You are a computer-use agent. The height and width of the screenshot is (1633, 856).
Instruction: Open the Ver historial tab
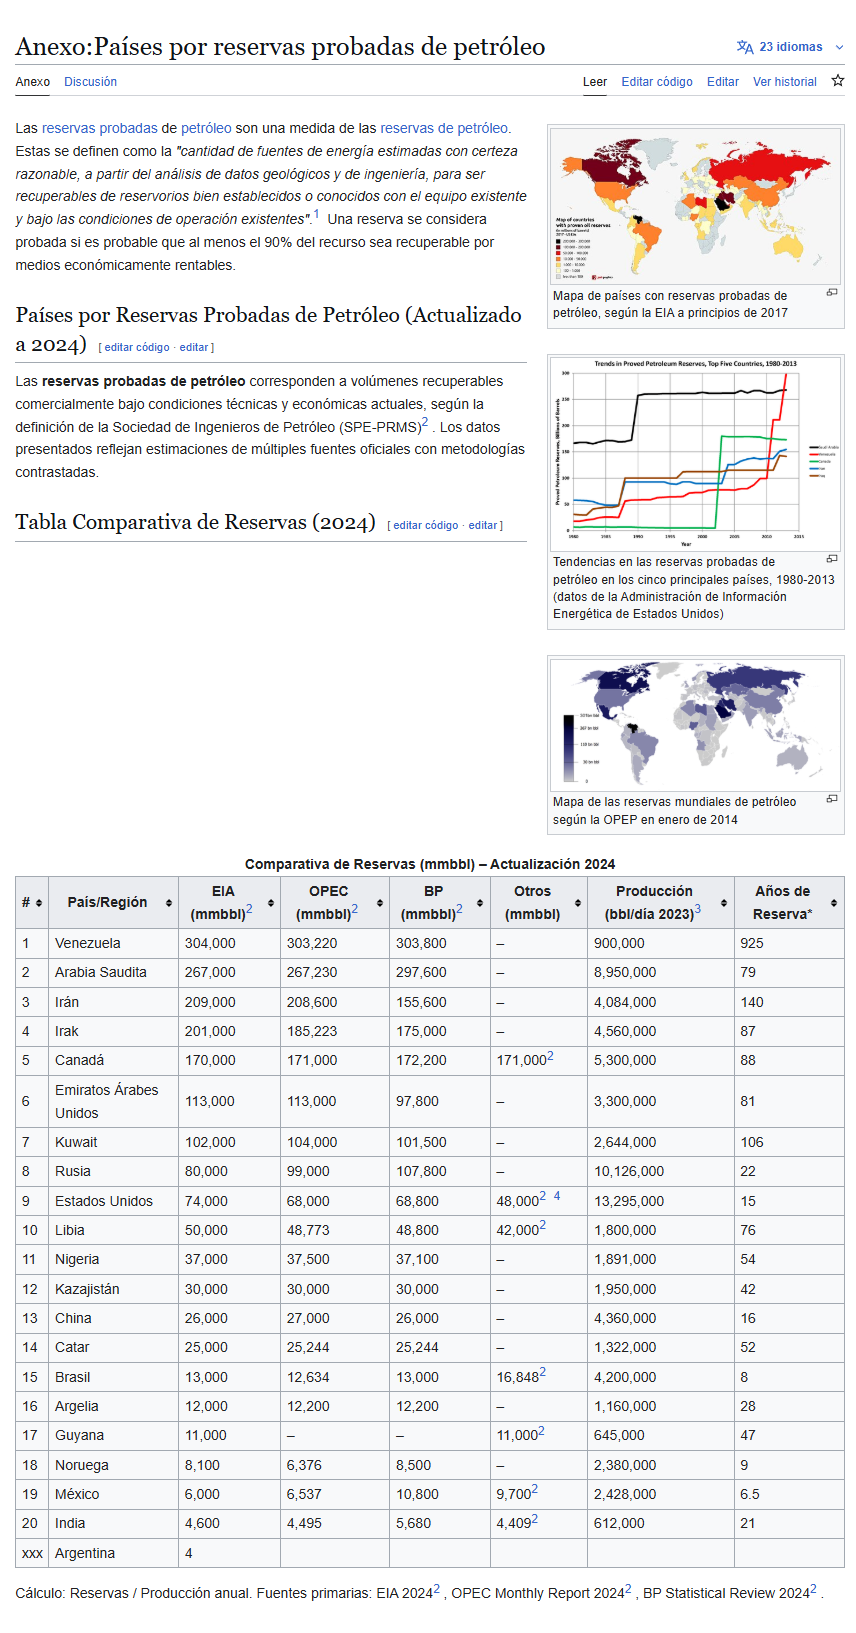click(x=784, y=82)
